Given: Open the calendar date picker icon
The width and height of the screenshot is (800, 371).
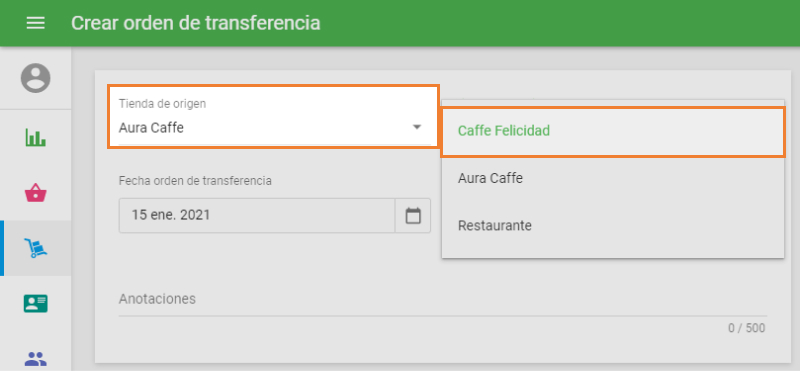Looking at the screenshot, I should pos(413,216).
